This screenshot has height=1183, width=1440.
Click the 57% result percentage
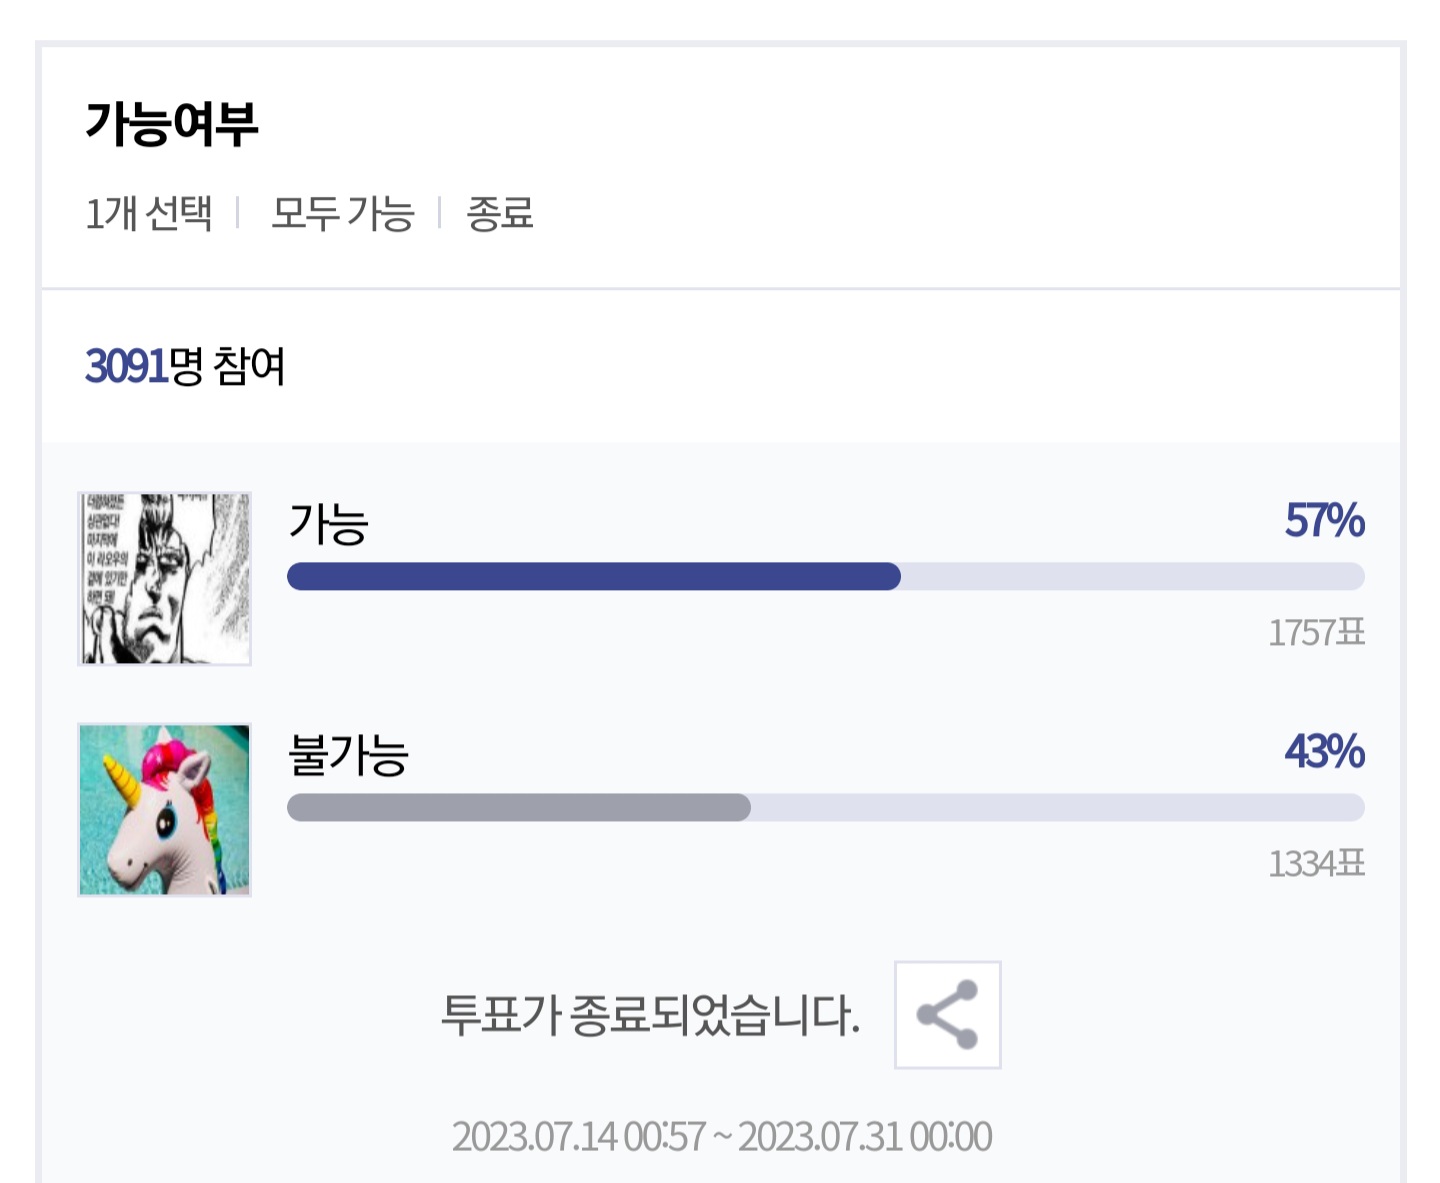coord(1324,521)
